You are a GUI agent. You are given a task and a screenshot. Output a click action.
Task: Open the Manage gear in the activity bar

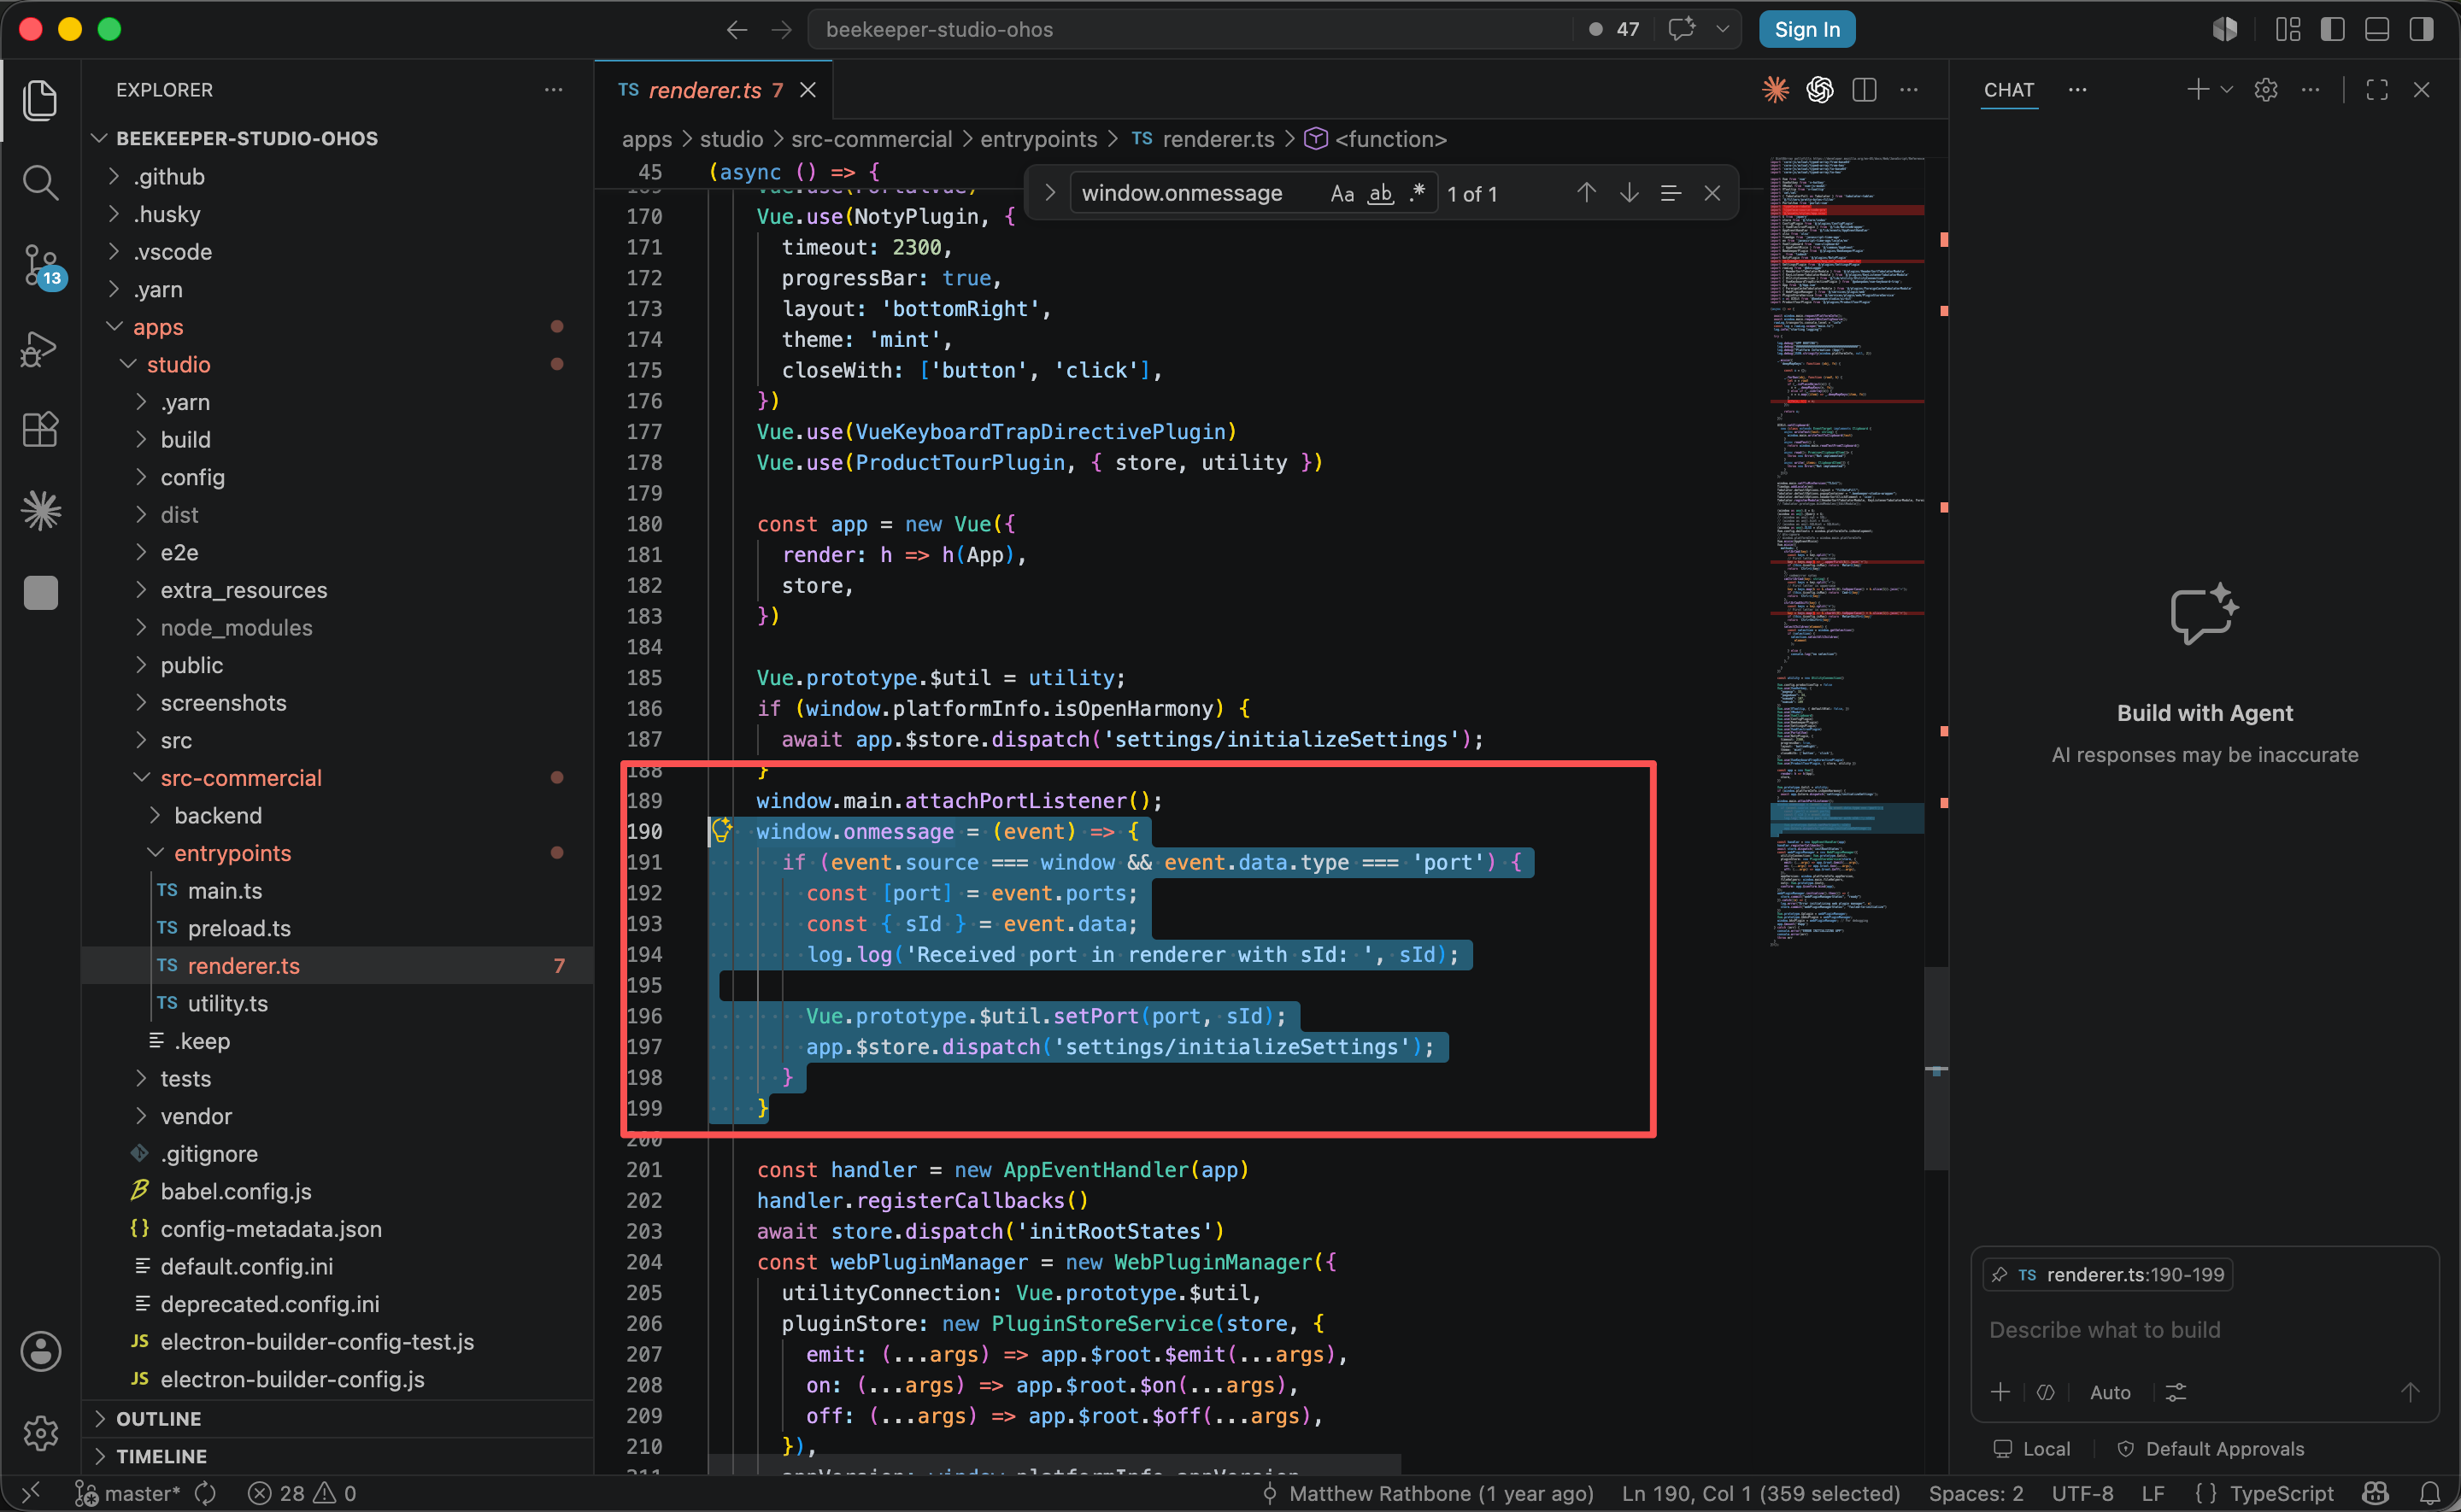click(40, 1433)
